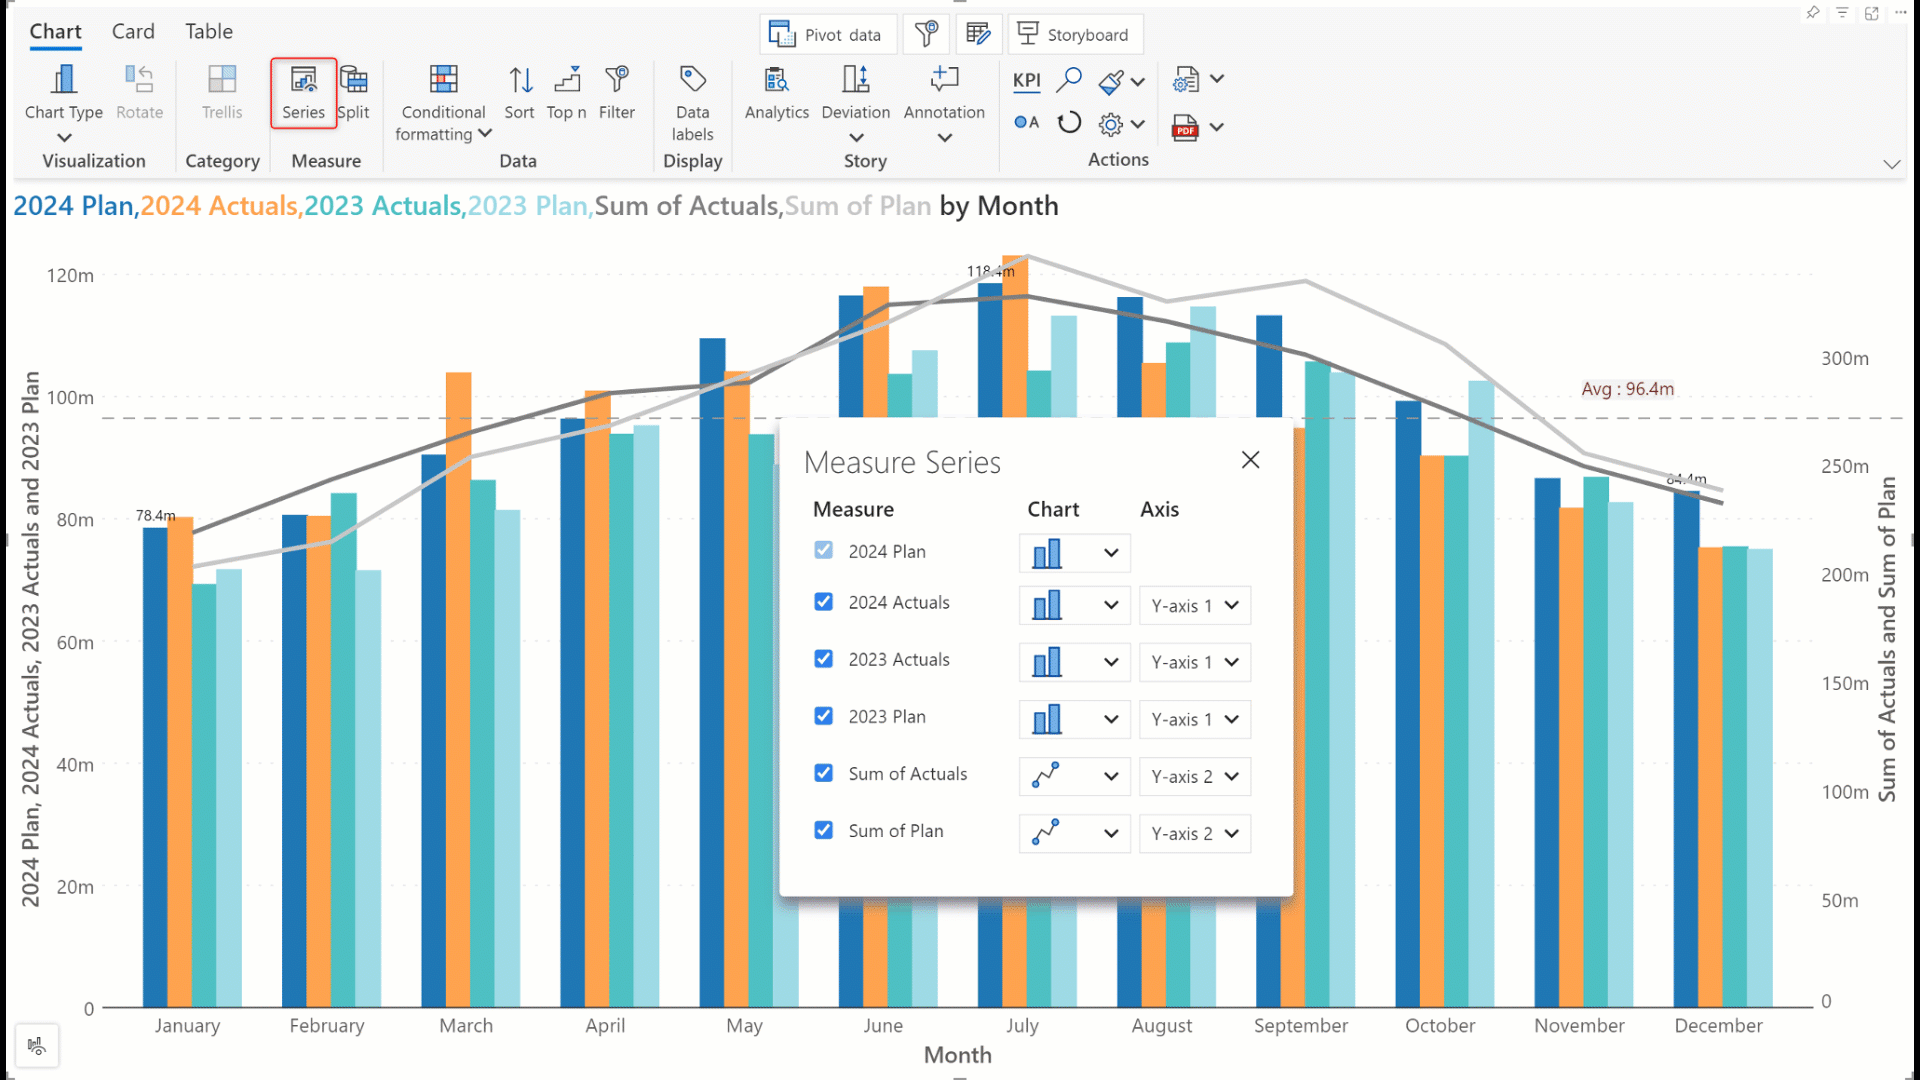Click the Pivot data button

[826, 34]
